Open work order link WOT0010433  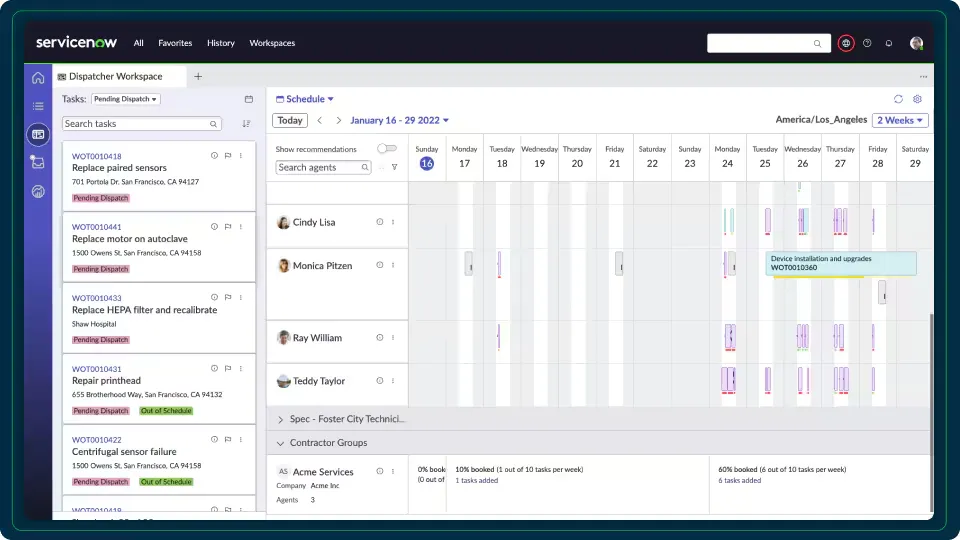[97, 298]
